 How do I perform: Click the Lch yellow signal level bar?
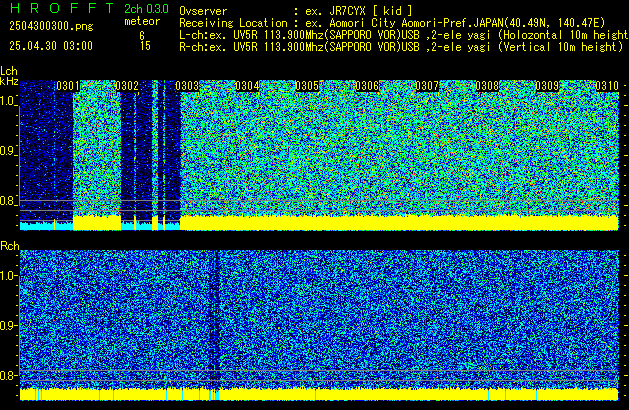pyautogui.click(x=399, y=223)
